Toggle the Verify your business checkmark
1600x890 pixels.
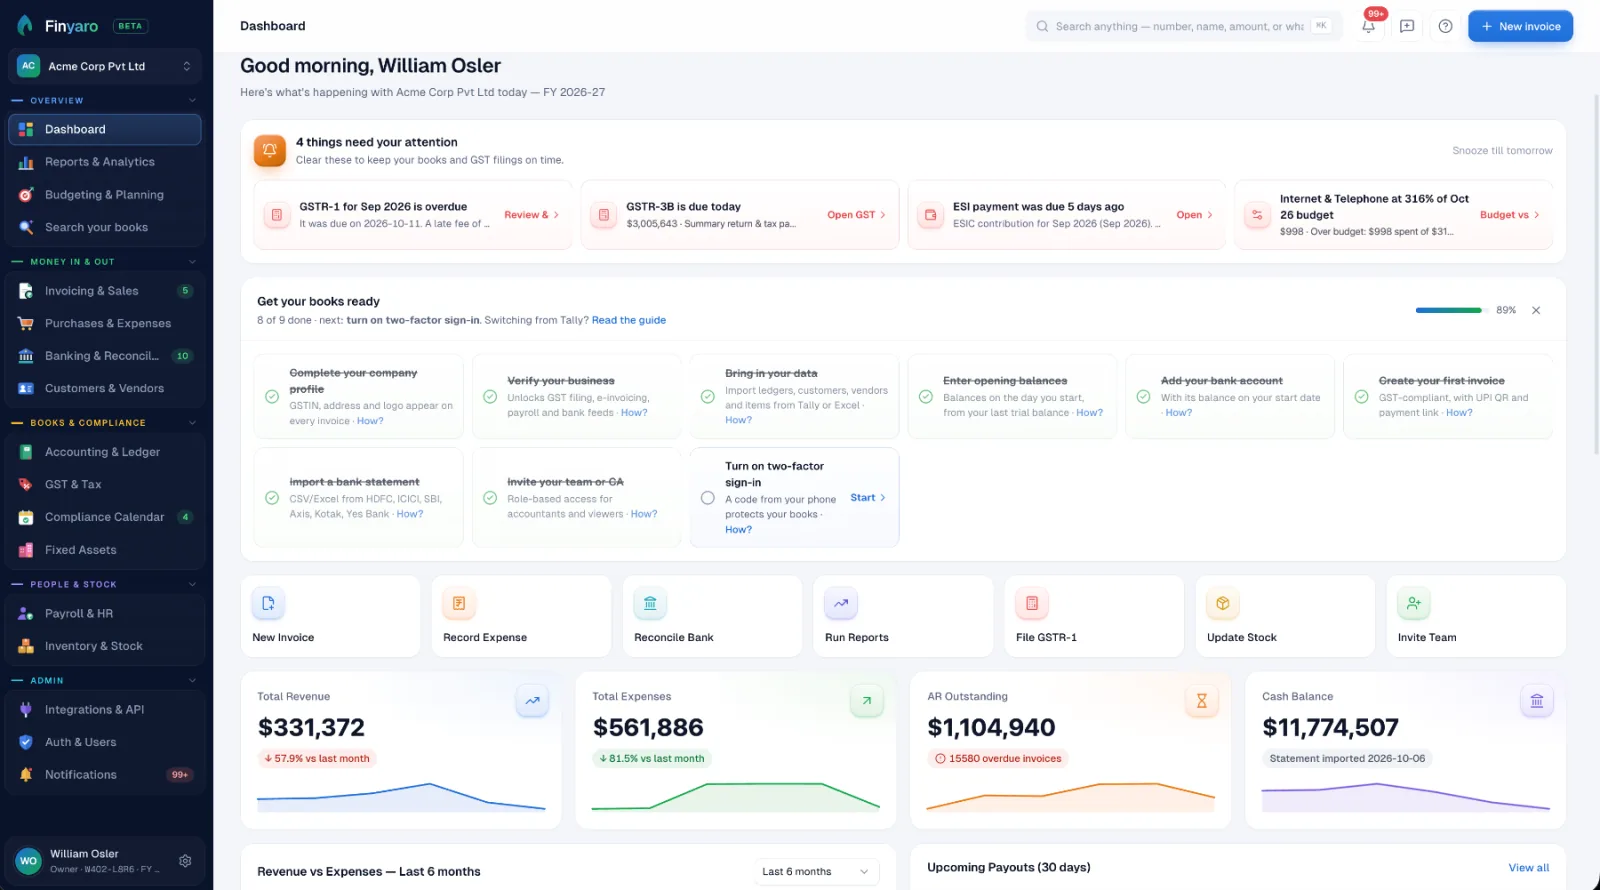[490, 397]
